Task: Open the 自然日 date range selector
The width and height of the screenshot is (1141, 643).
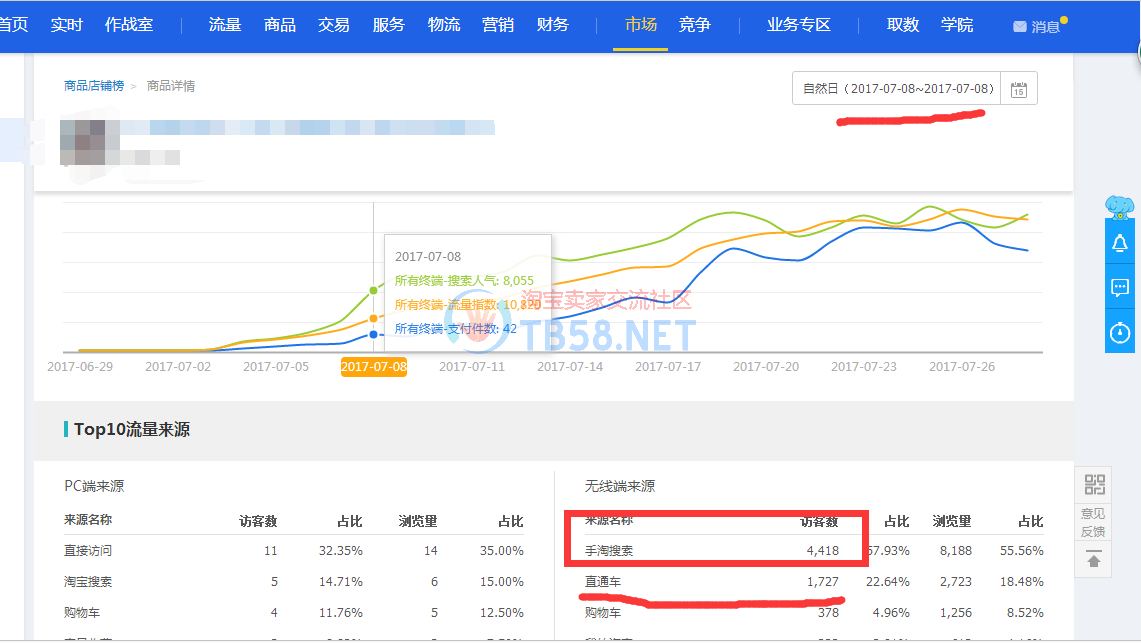Action: pyautogui.click(x=897, y=89)
